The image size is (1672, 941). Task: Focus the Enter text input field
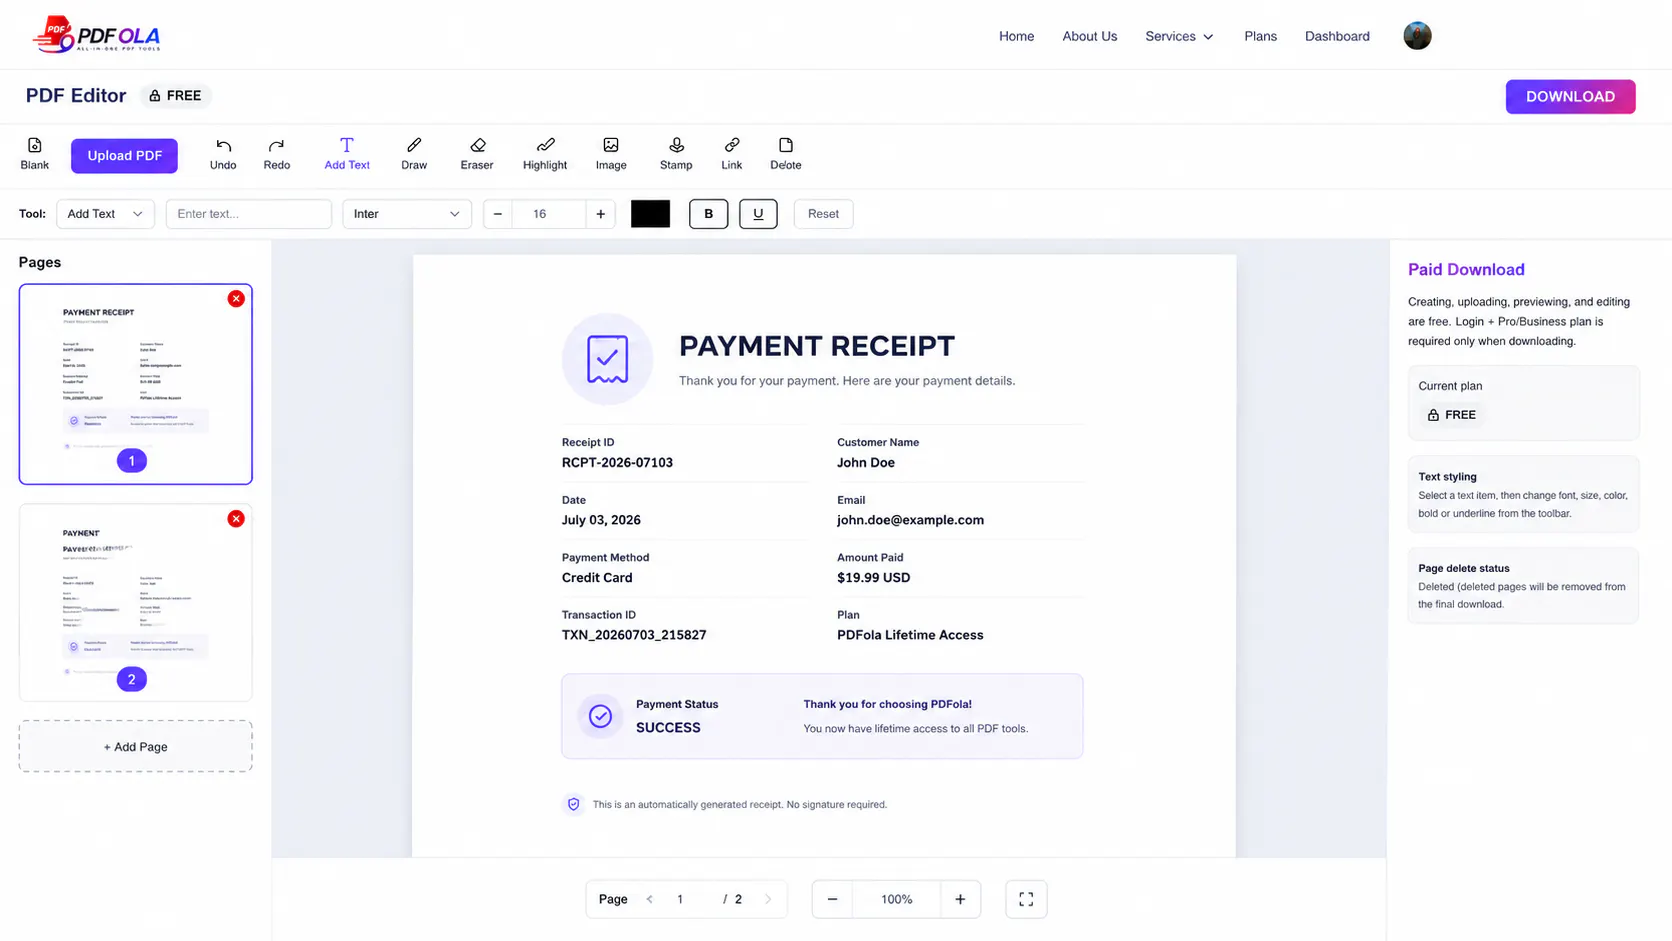click(248, 214)
